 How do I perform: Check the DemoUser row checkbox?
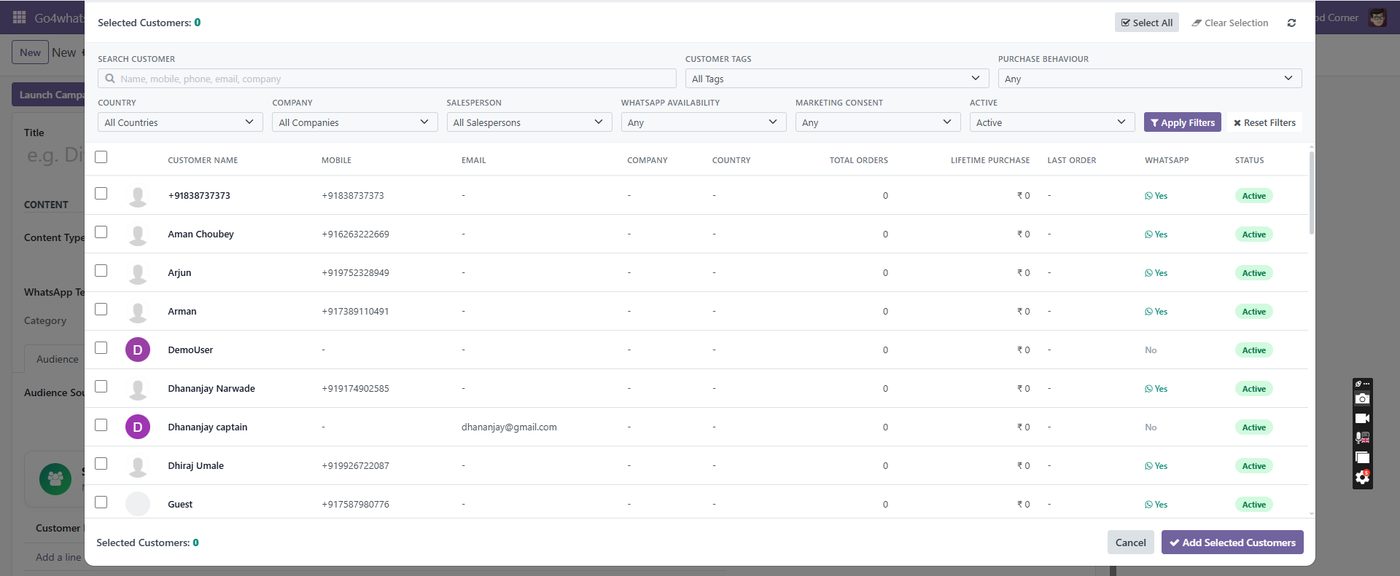coord(101,348)
